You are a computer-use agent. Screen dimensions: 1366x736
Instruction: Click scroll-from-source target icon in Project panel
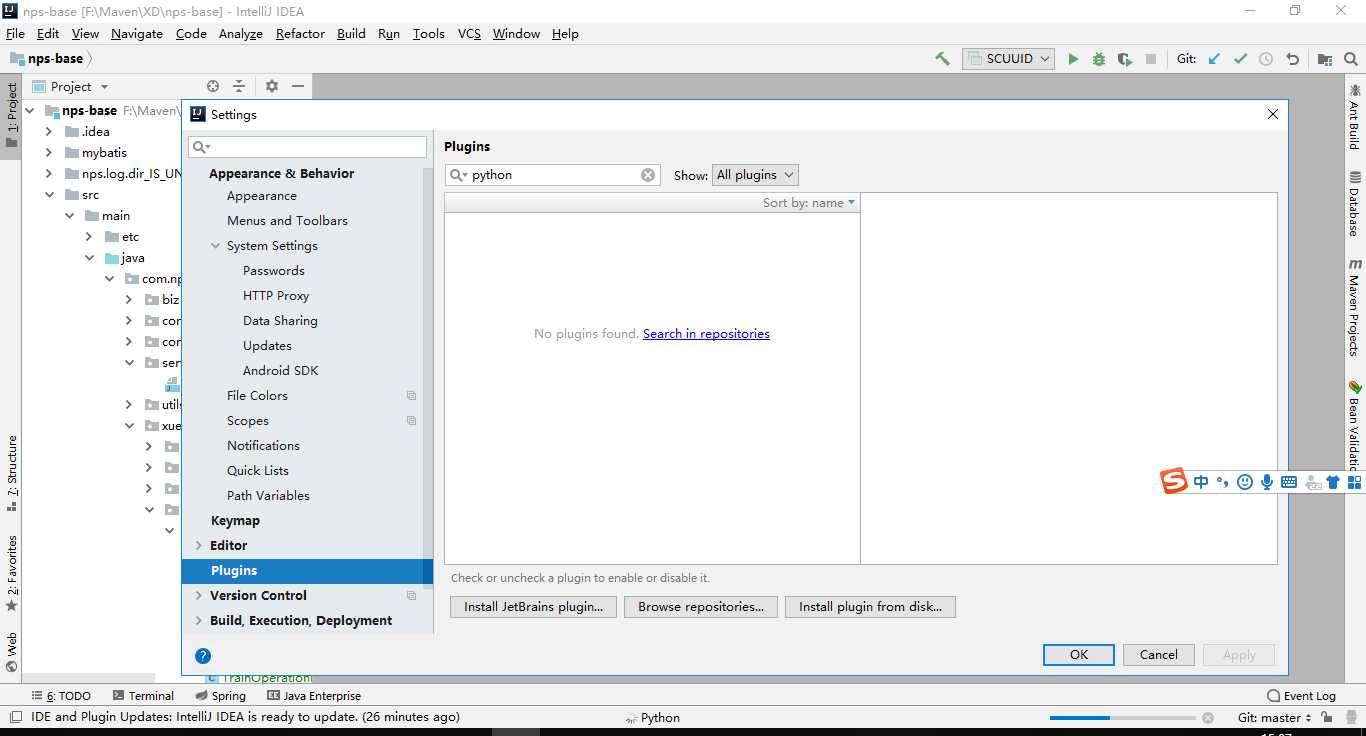(213, 87)
